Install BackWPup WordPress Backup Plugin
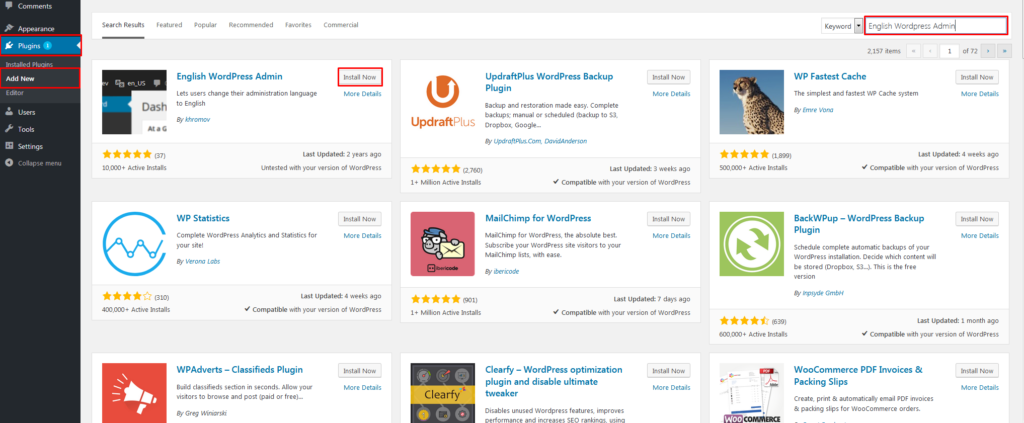1024x423 pixels. click(977, 219)
